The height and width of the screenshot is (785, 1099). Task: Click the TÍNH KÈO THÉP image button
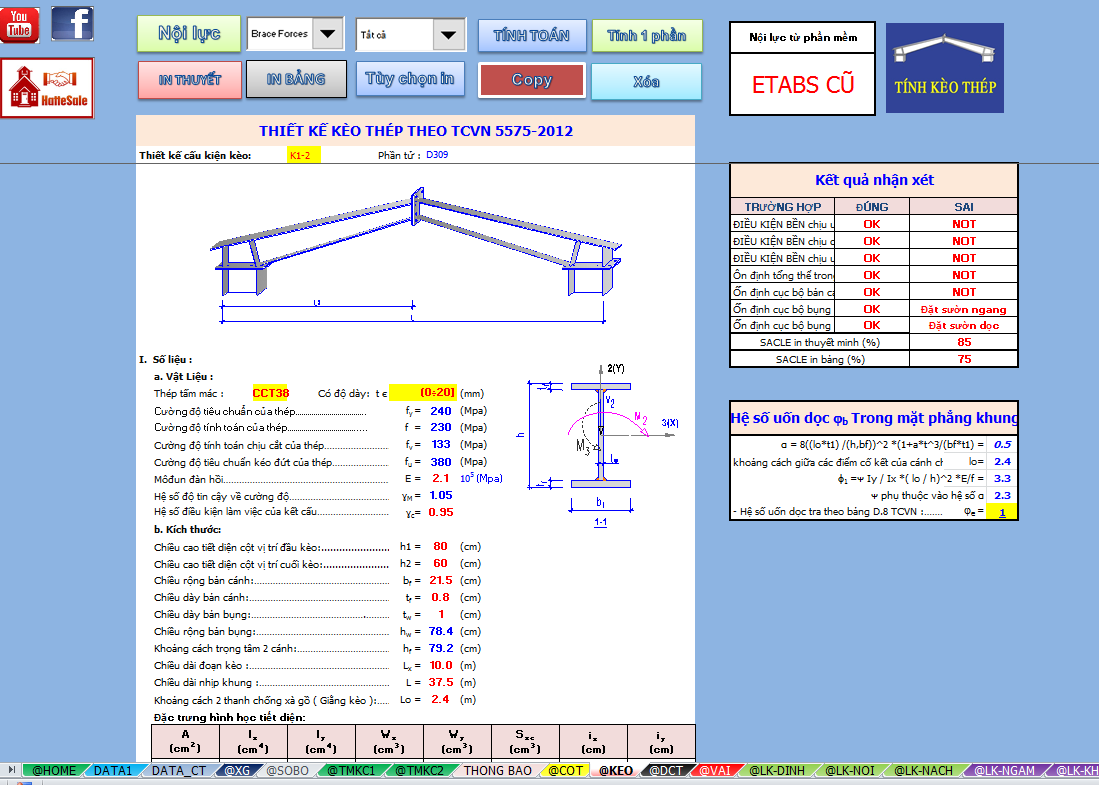coord(945,68)
